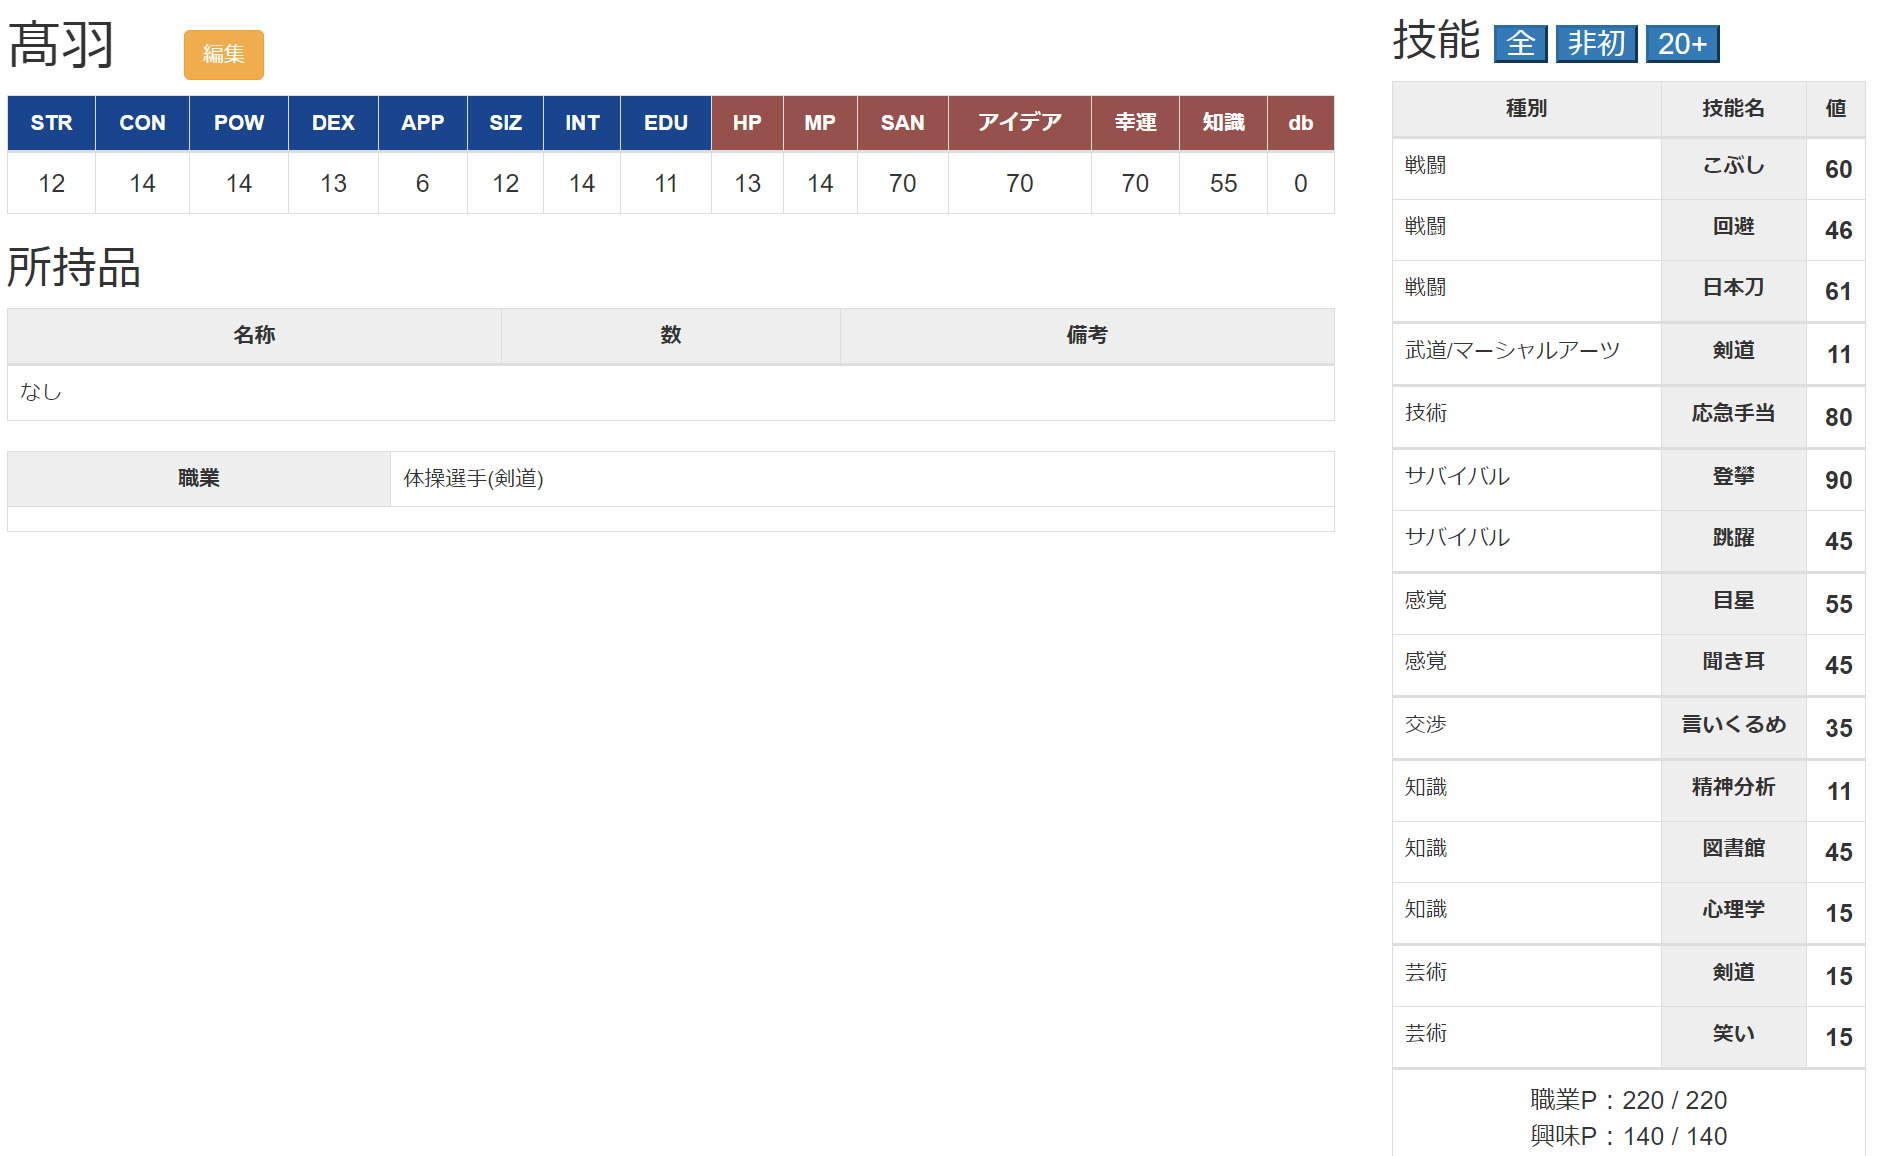The height and width of the screenshot is (1156, 1879).
Task: Click the アイデア column header
Action: point(1019,123)
